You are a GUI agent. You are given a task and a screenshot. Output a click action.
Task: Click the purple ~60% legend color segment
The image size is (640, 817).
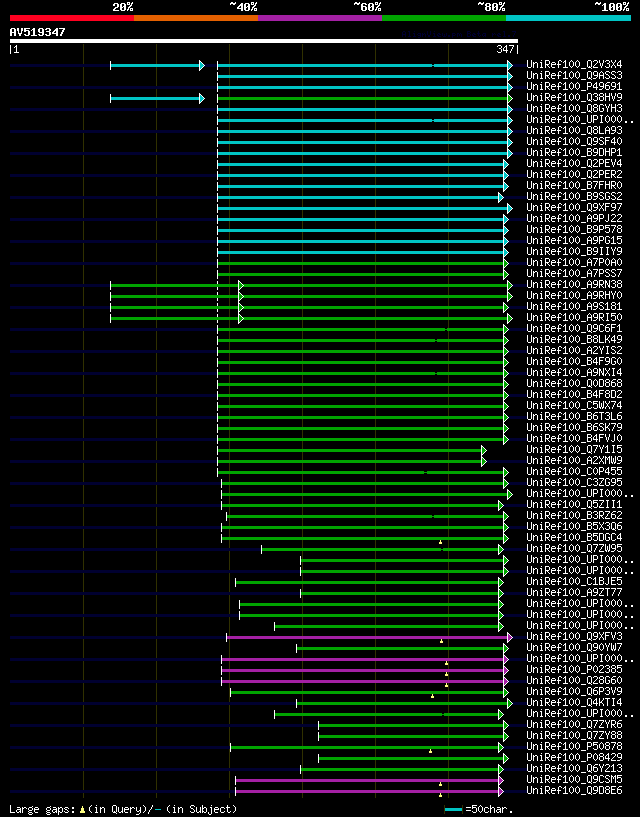(x=320, y=18)
